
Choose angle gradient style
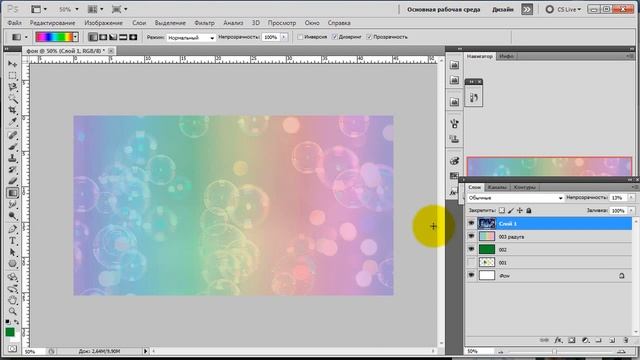tap(113, 37)
